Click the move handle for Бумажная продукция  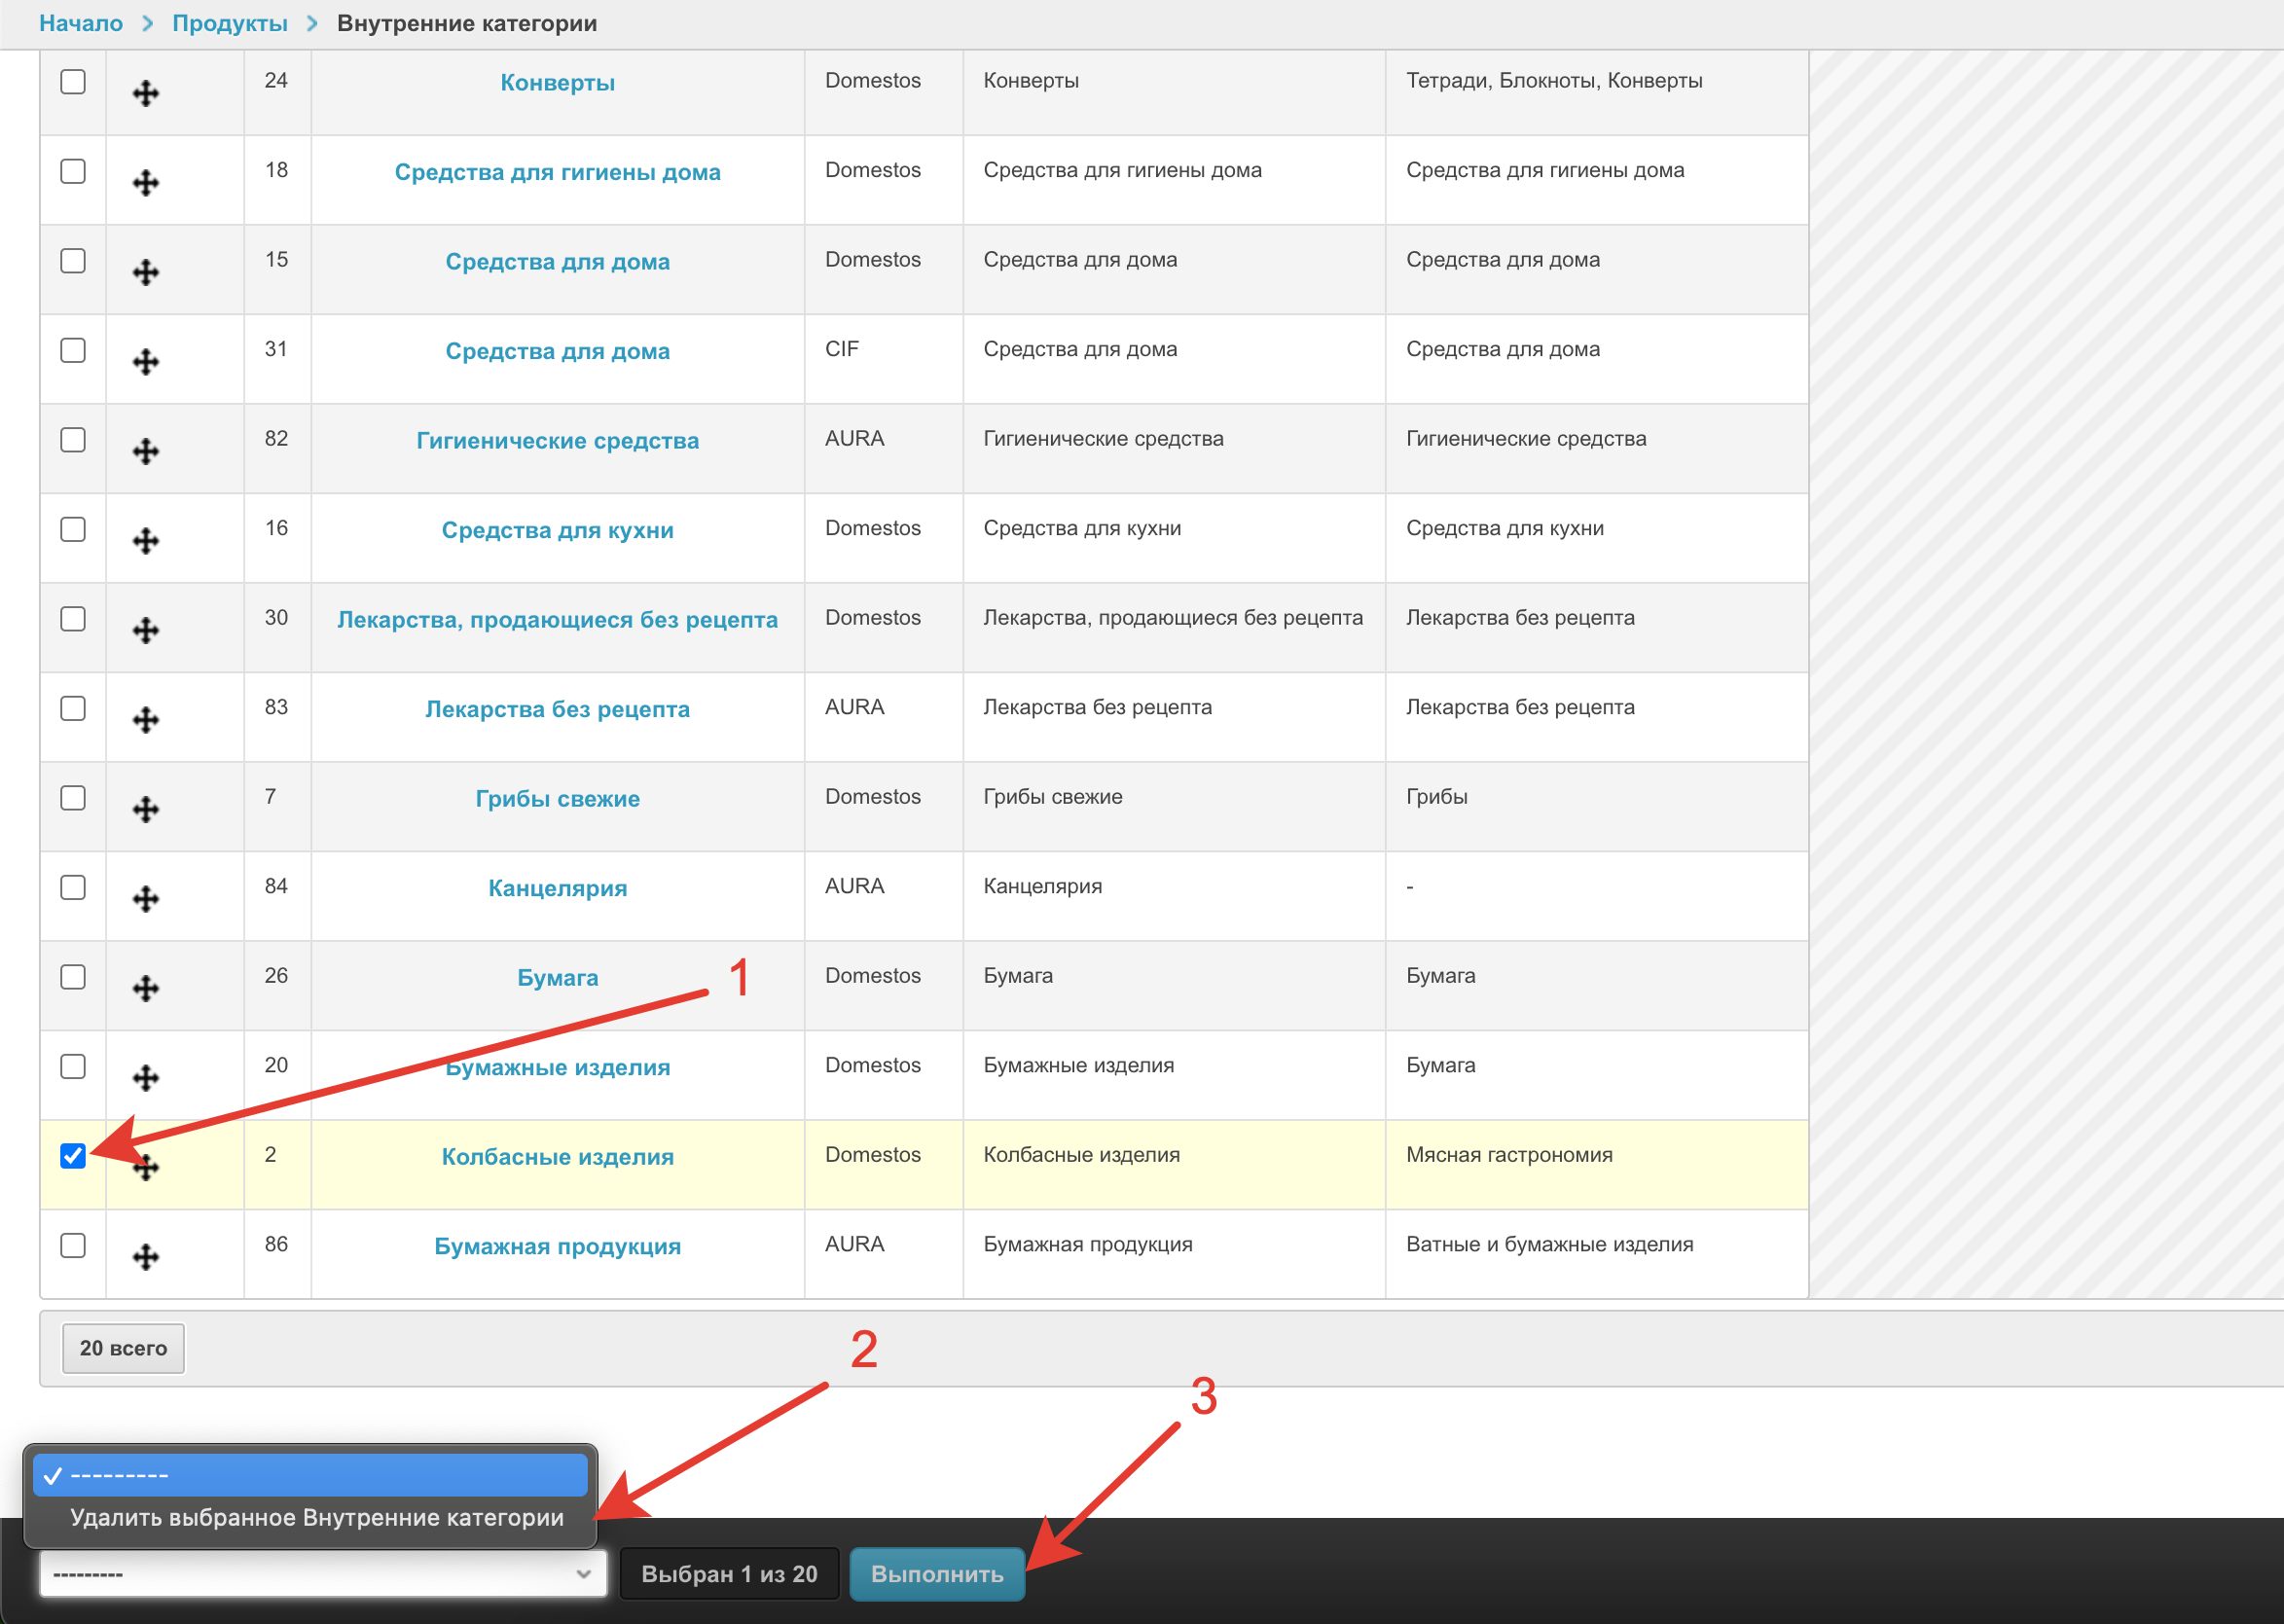pos(146,1257)
